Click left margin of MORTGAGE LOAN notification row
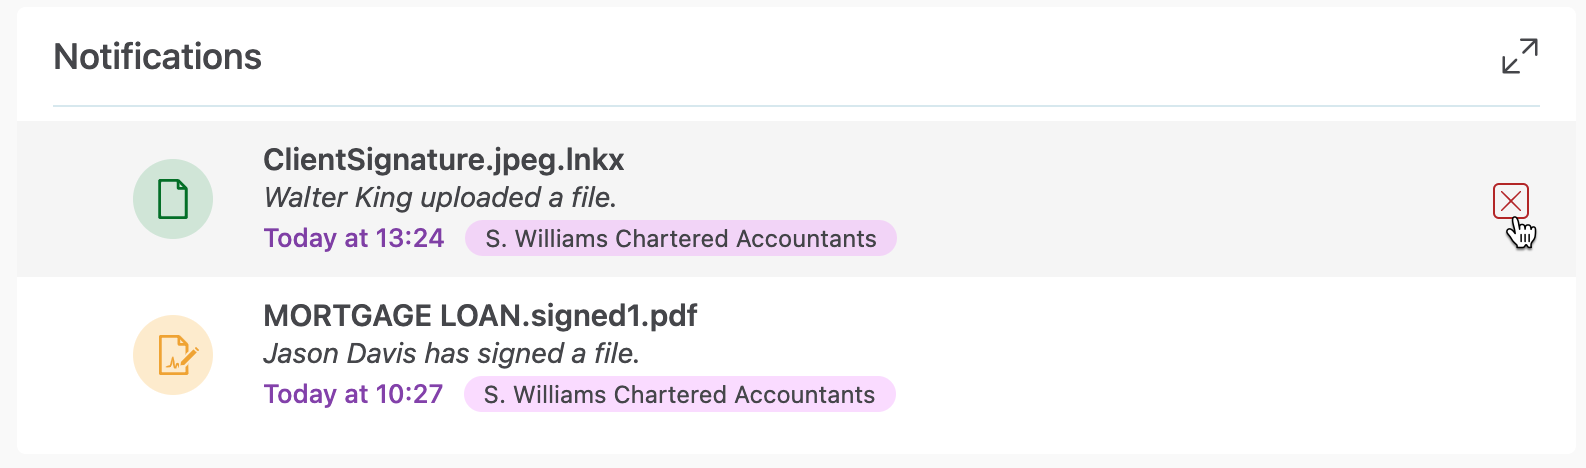1586x468 pixels. 70,355
